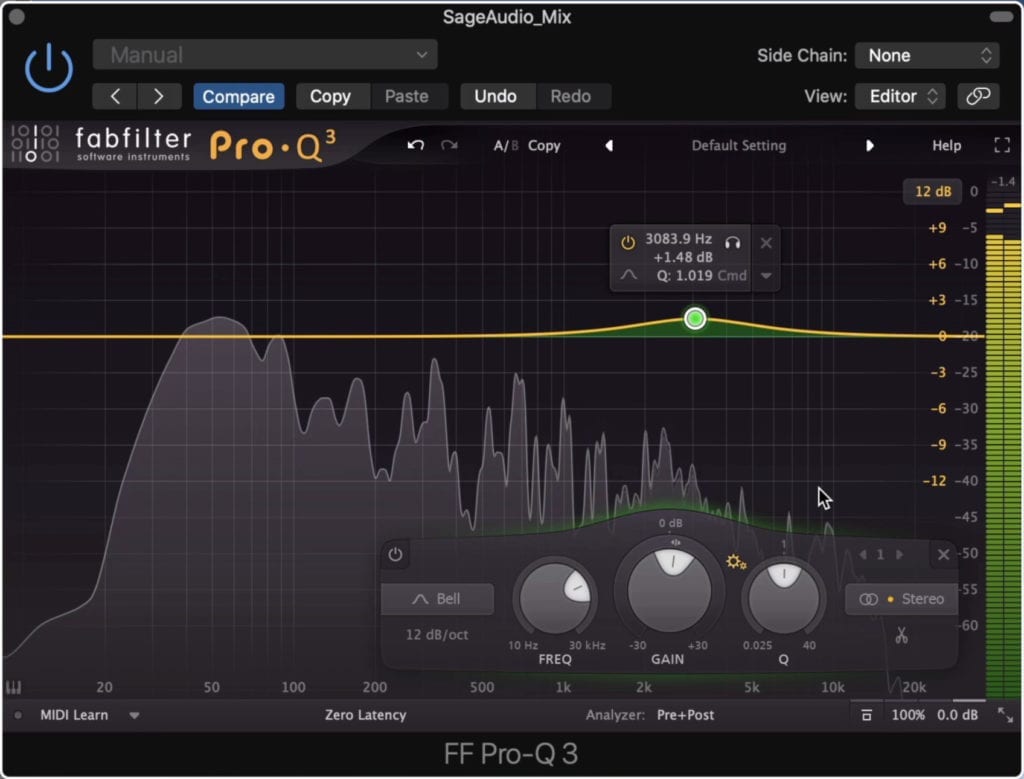Open the Analyzer Pre+Post menu
Screen dimensions: 1024x779
click(685, 715)
